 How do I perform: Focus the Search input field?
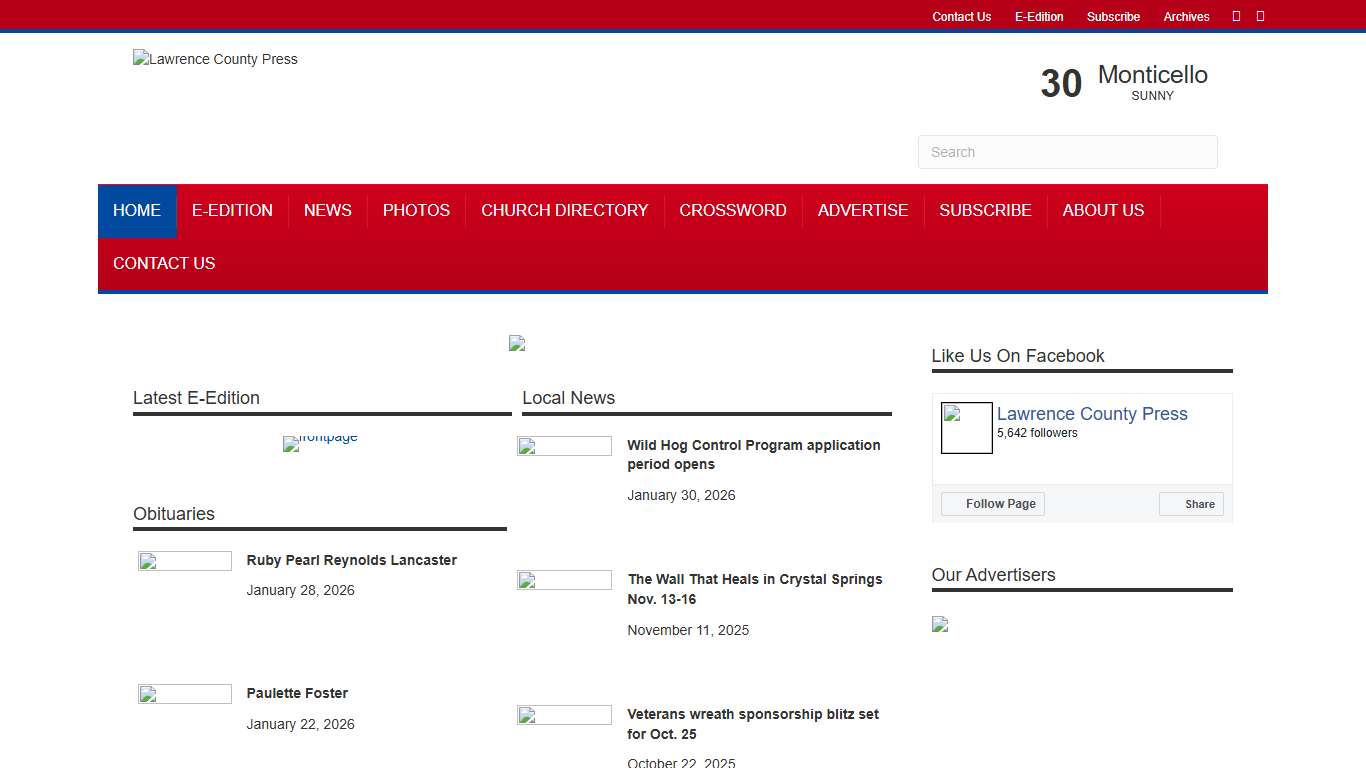tap(1067, 152)
